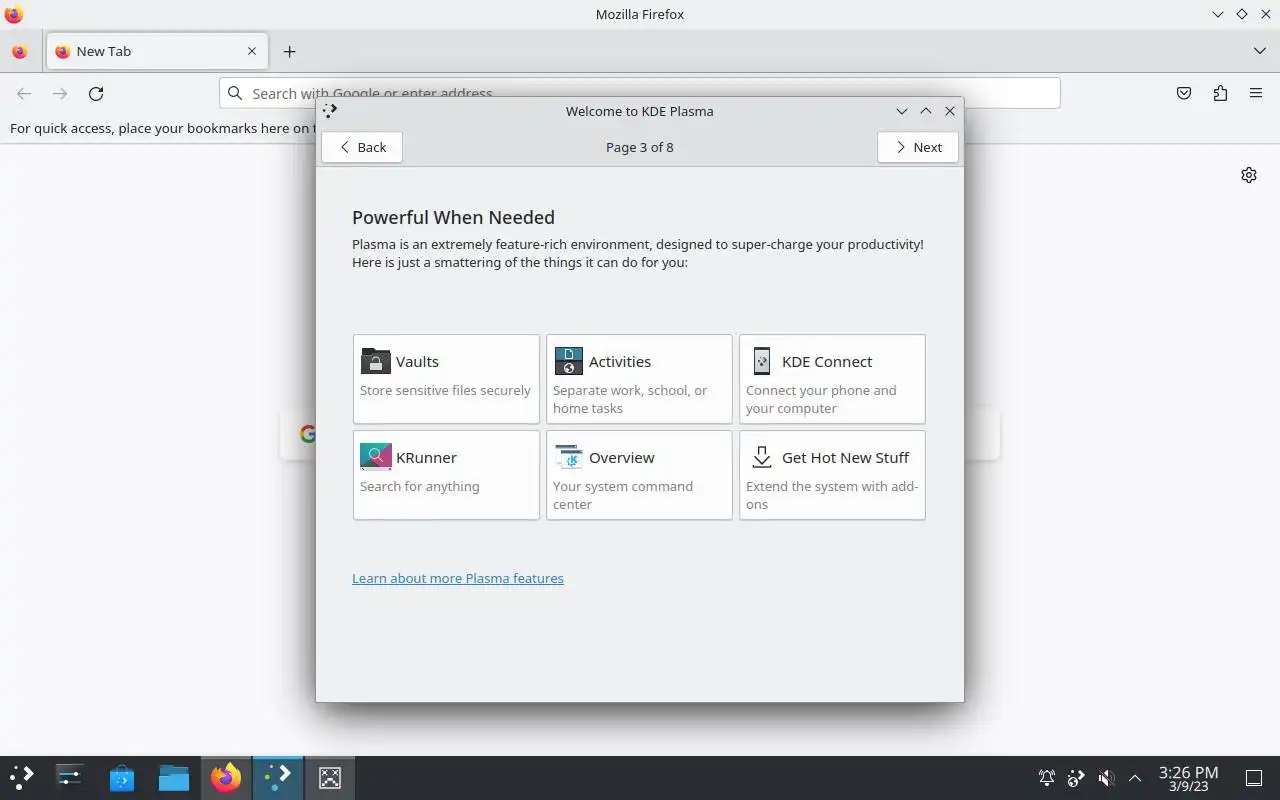Open the Vaults feature card

446,379
